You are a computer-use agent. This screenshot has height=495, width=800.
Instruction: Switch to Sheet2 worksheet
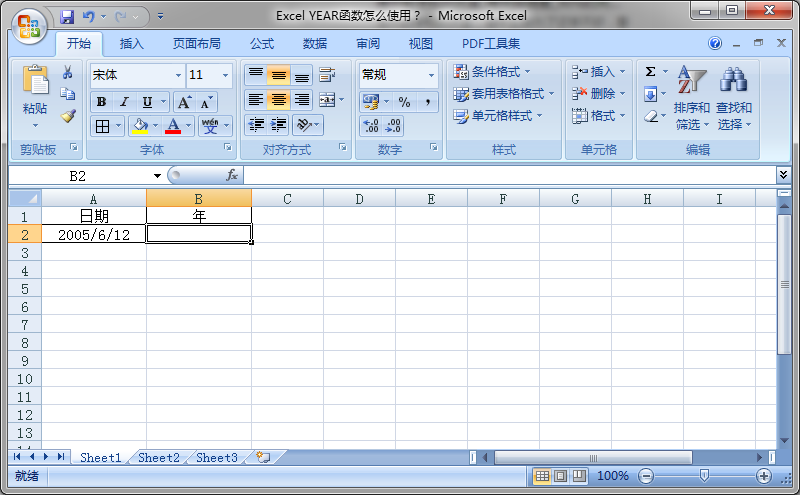(159, 458)
